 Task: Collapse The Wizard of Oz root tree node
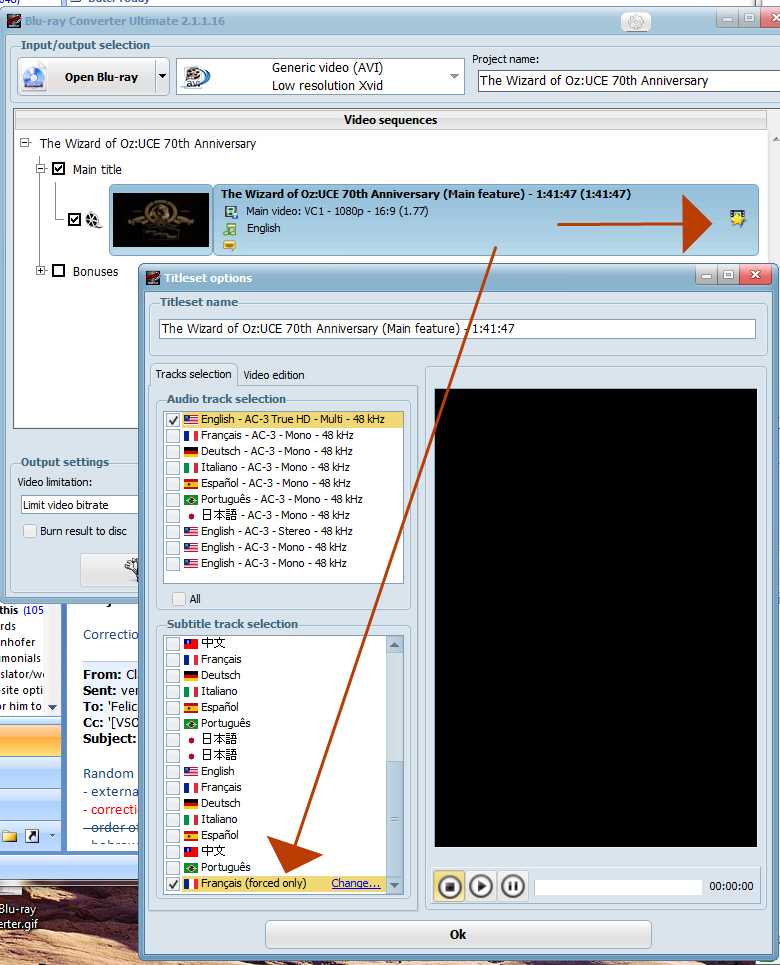(x=25, y=143)
